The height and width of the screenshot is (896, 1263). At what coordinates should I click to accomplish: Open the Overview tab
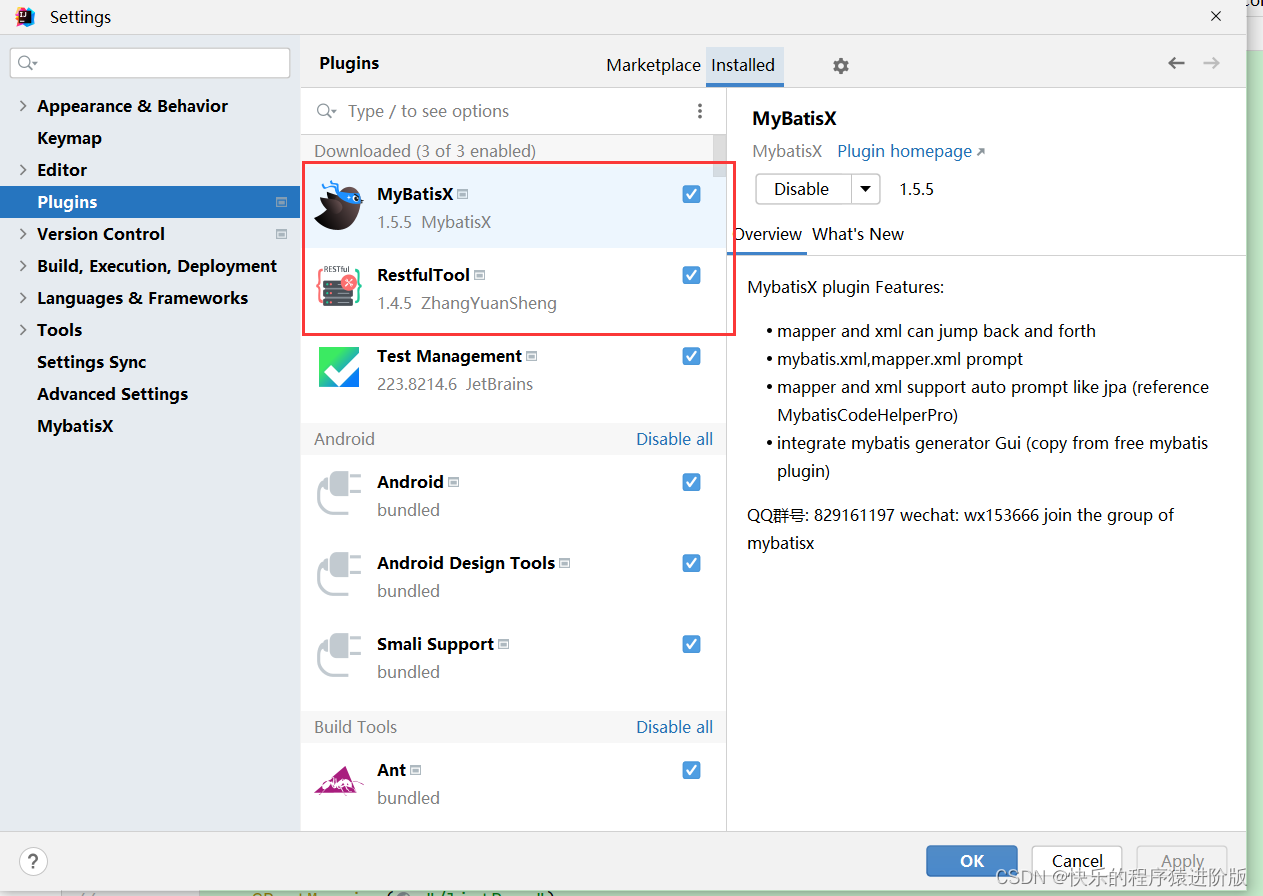pos(767,234)
